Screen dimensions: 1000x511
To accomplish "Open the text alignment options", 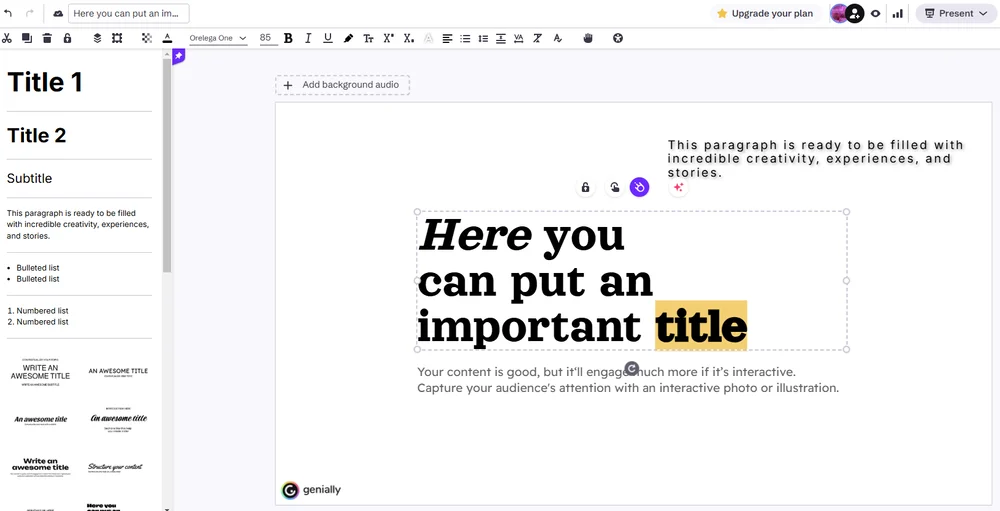I will (x=447, y=38).
